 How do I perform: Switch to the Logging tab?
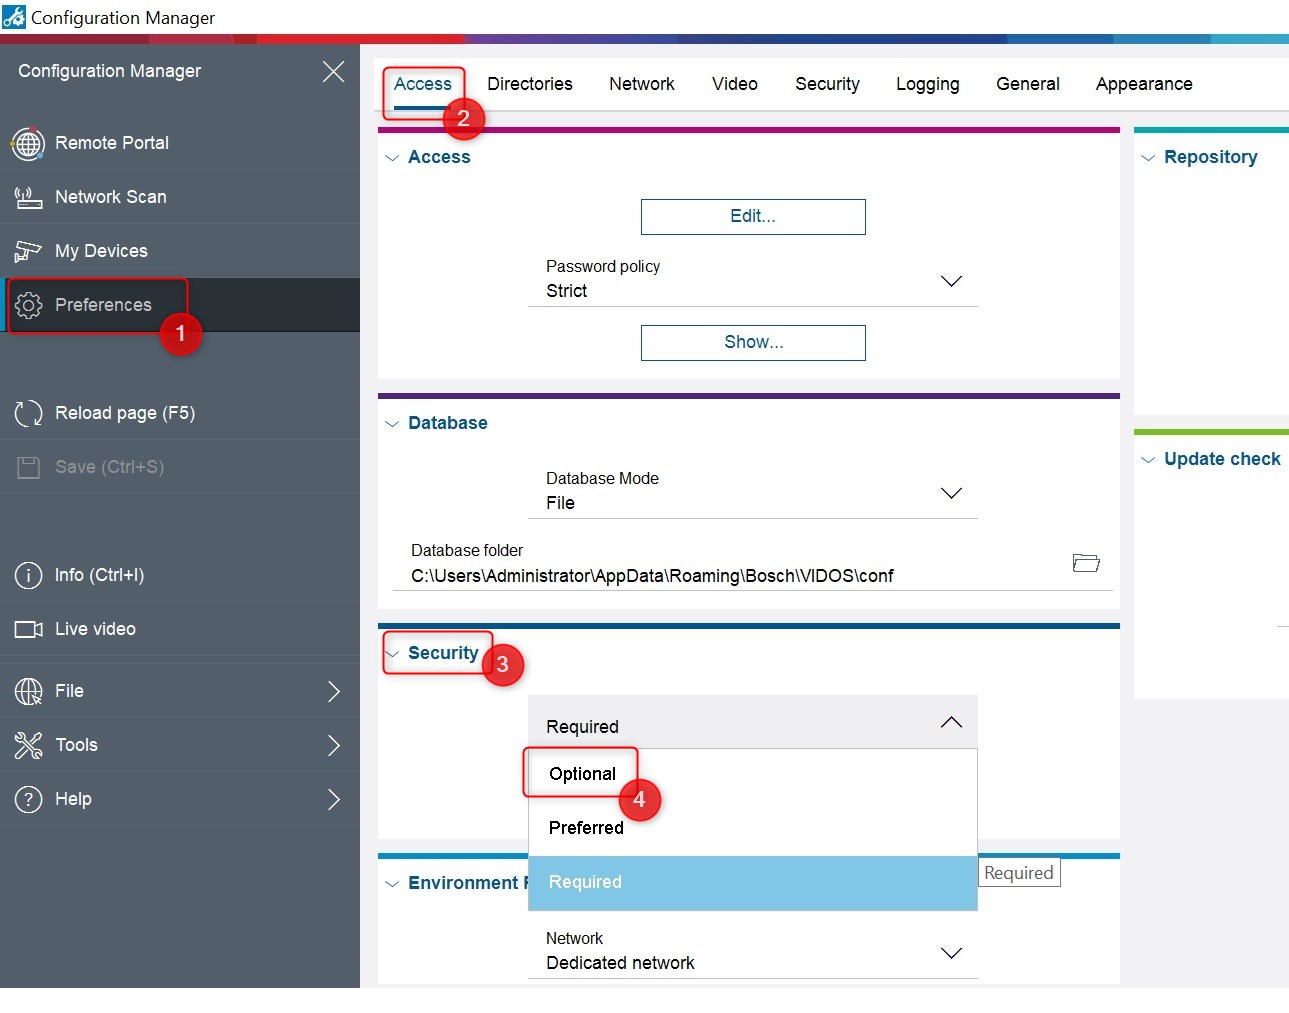click(927, 84)
